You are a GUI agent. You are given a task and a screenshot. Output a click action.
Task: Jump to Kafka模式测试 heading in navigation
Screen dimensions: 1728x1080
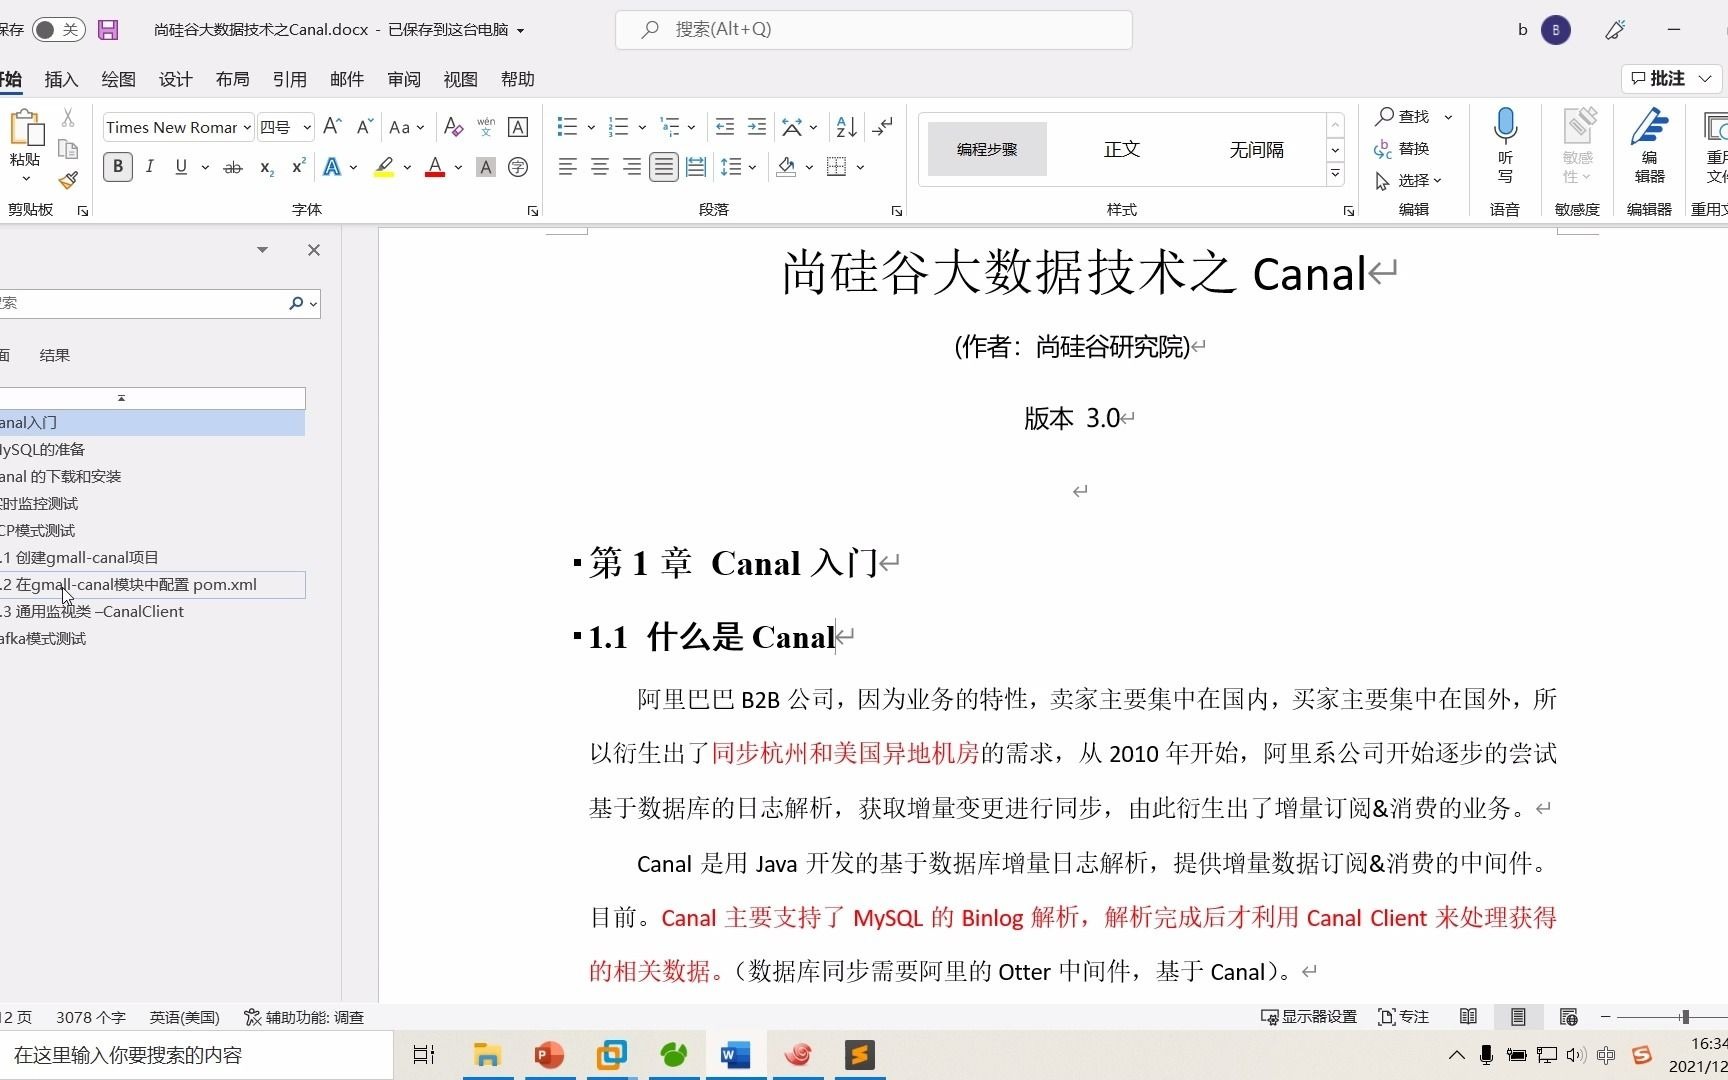(x=43, y=638)
